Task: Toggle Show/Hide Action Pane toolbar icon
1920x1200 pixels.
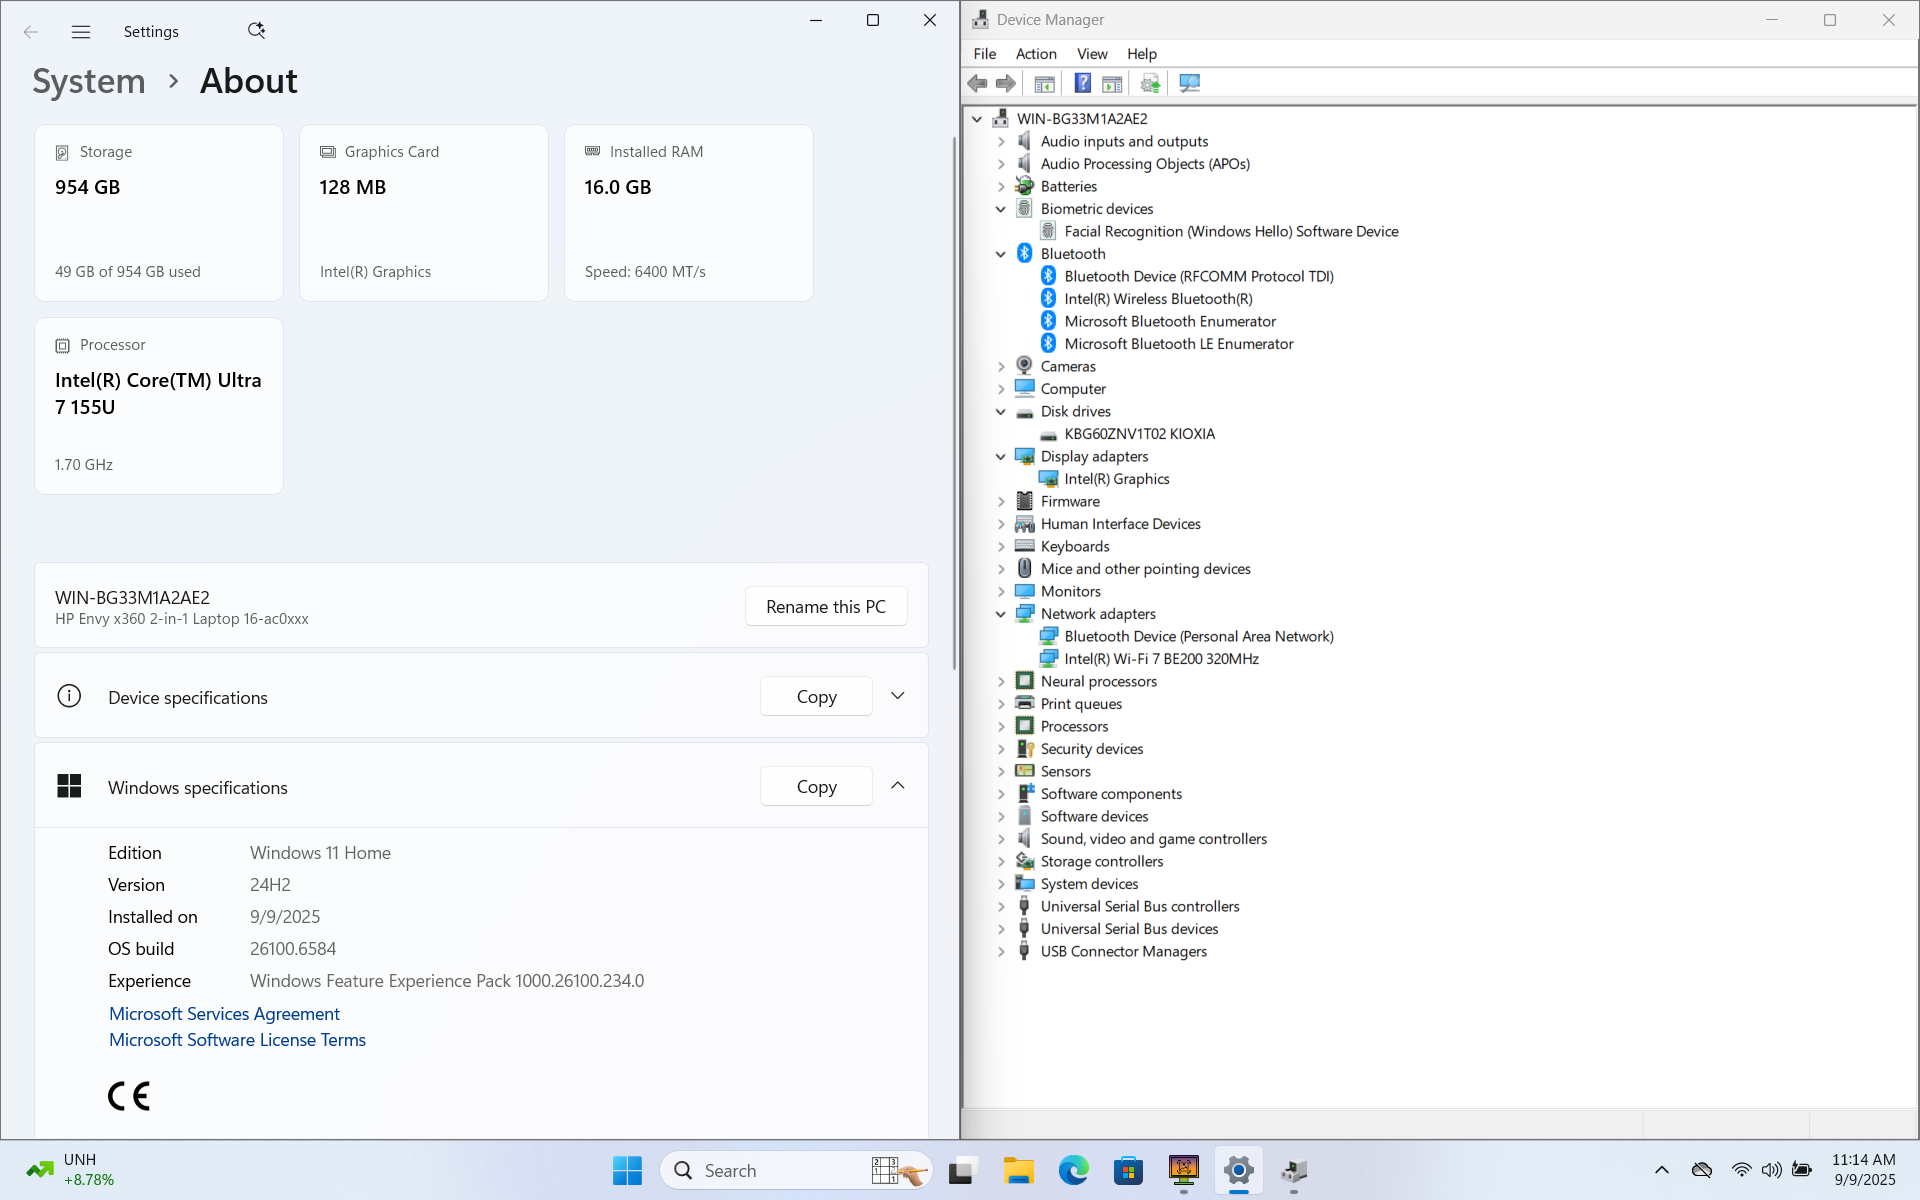Action: pyautogui.click(x=1112, y=84)
